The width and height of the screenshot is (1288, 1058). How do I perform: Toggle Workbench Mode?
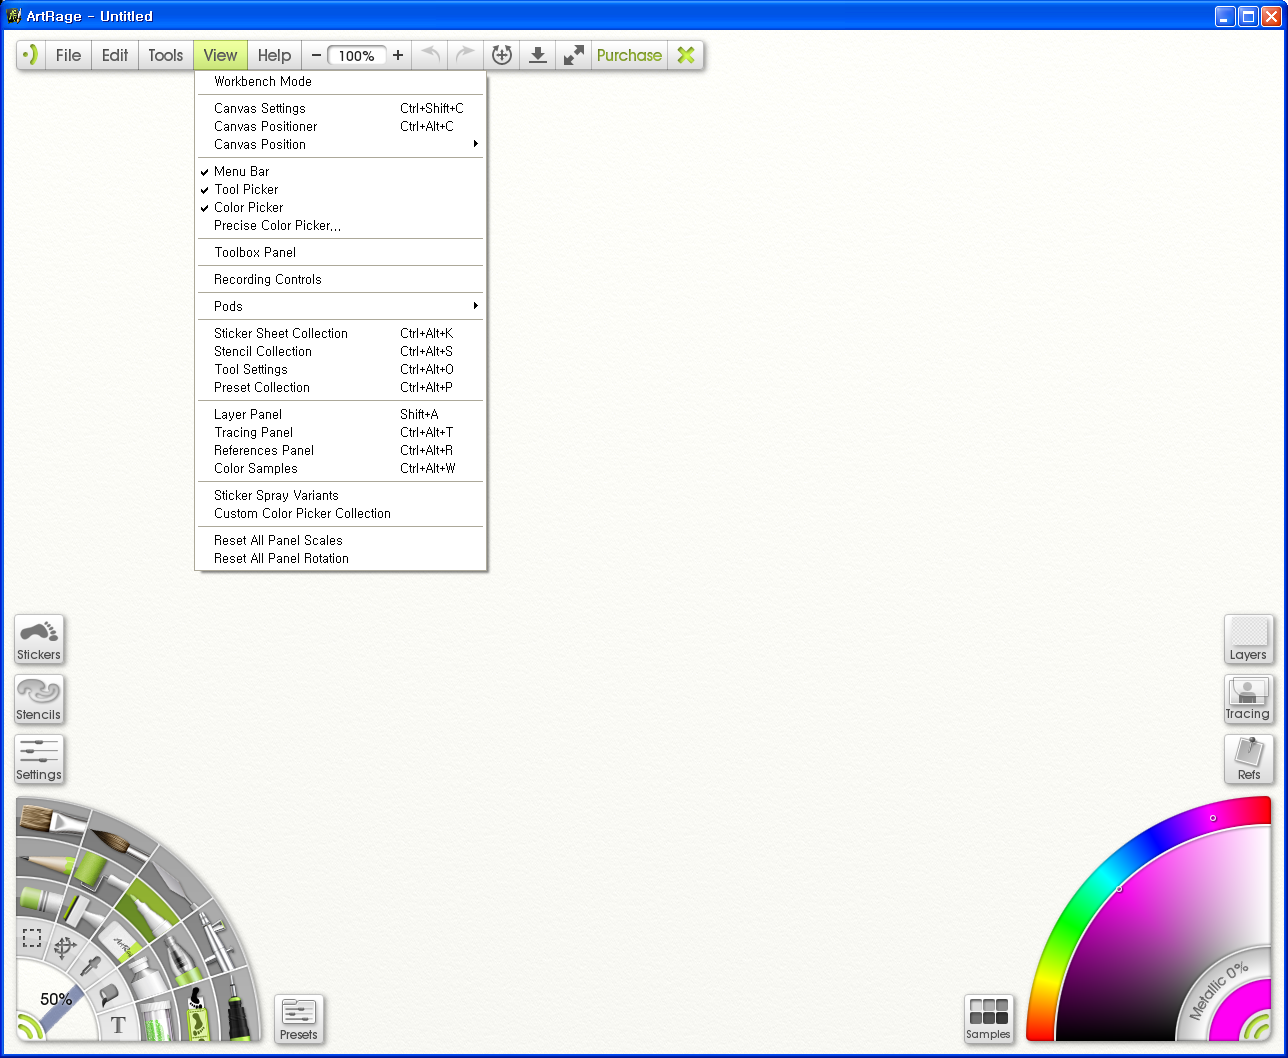point(340,82)
